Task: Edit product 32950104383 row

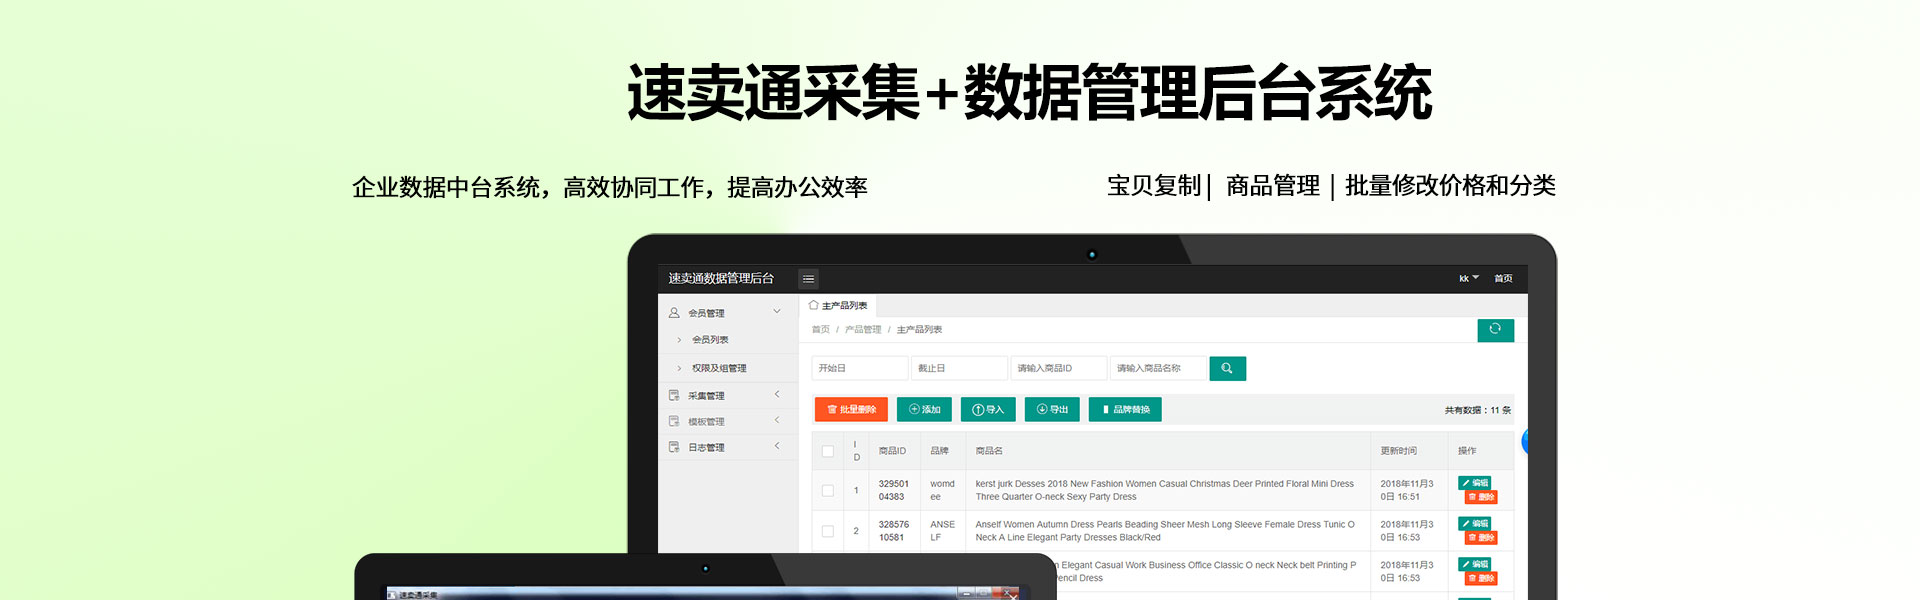Action: coord(1475,483)
